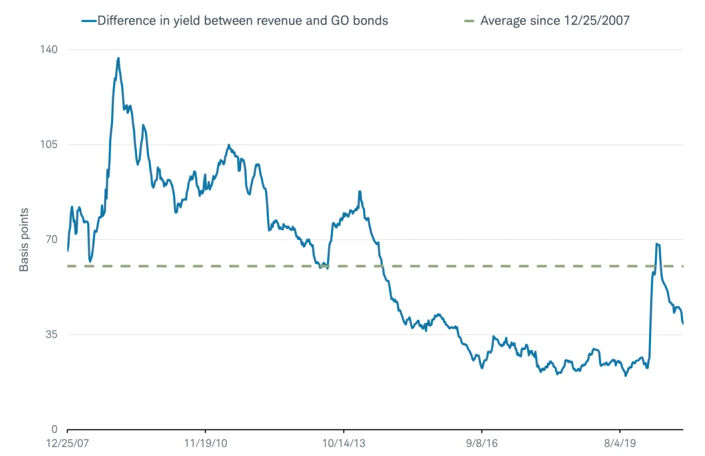Viewport: 705px width, 456px height.
Task: Click the right end of the dashed average line
Action: coord(682,266)
